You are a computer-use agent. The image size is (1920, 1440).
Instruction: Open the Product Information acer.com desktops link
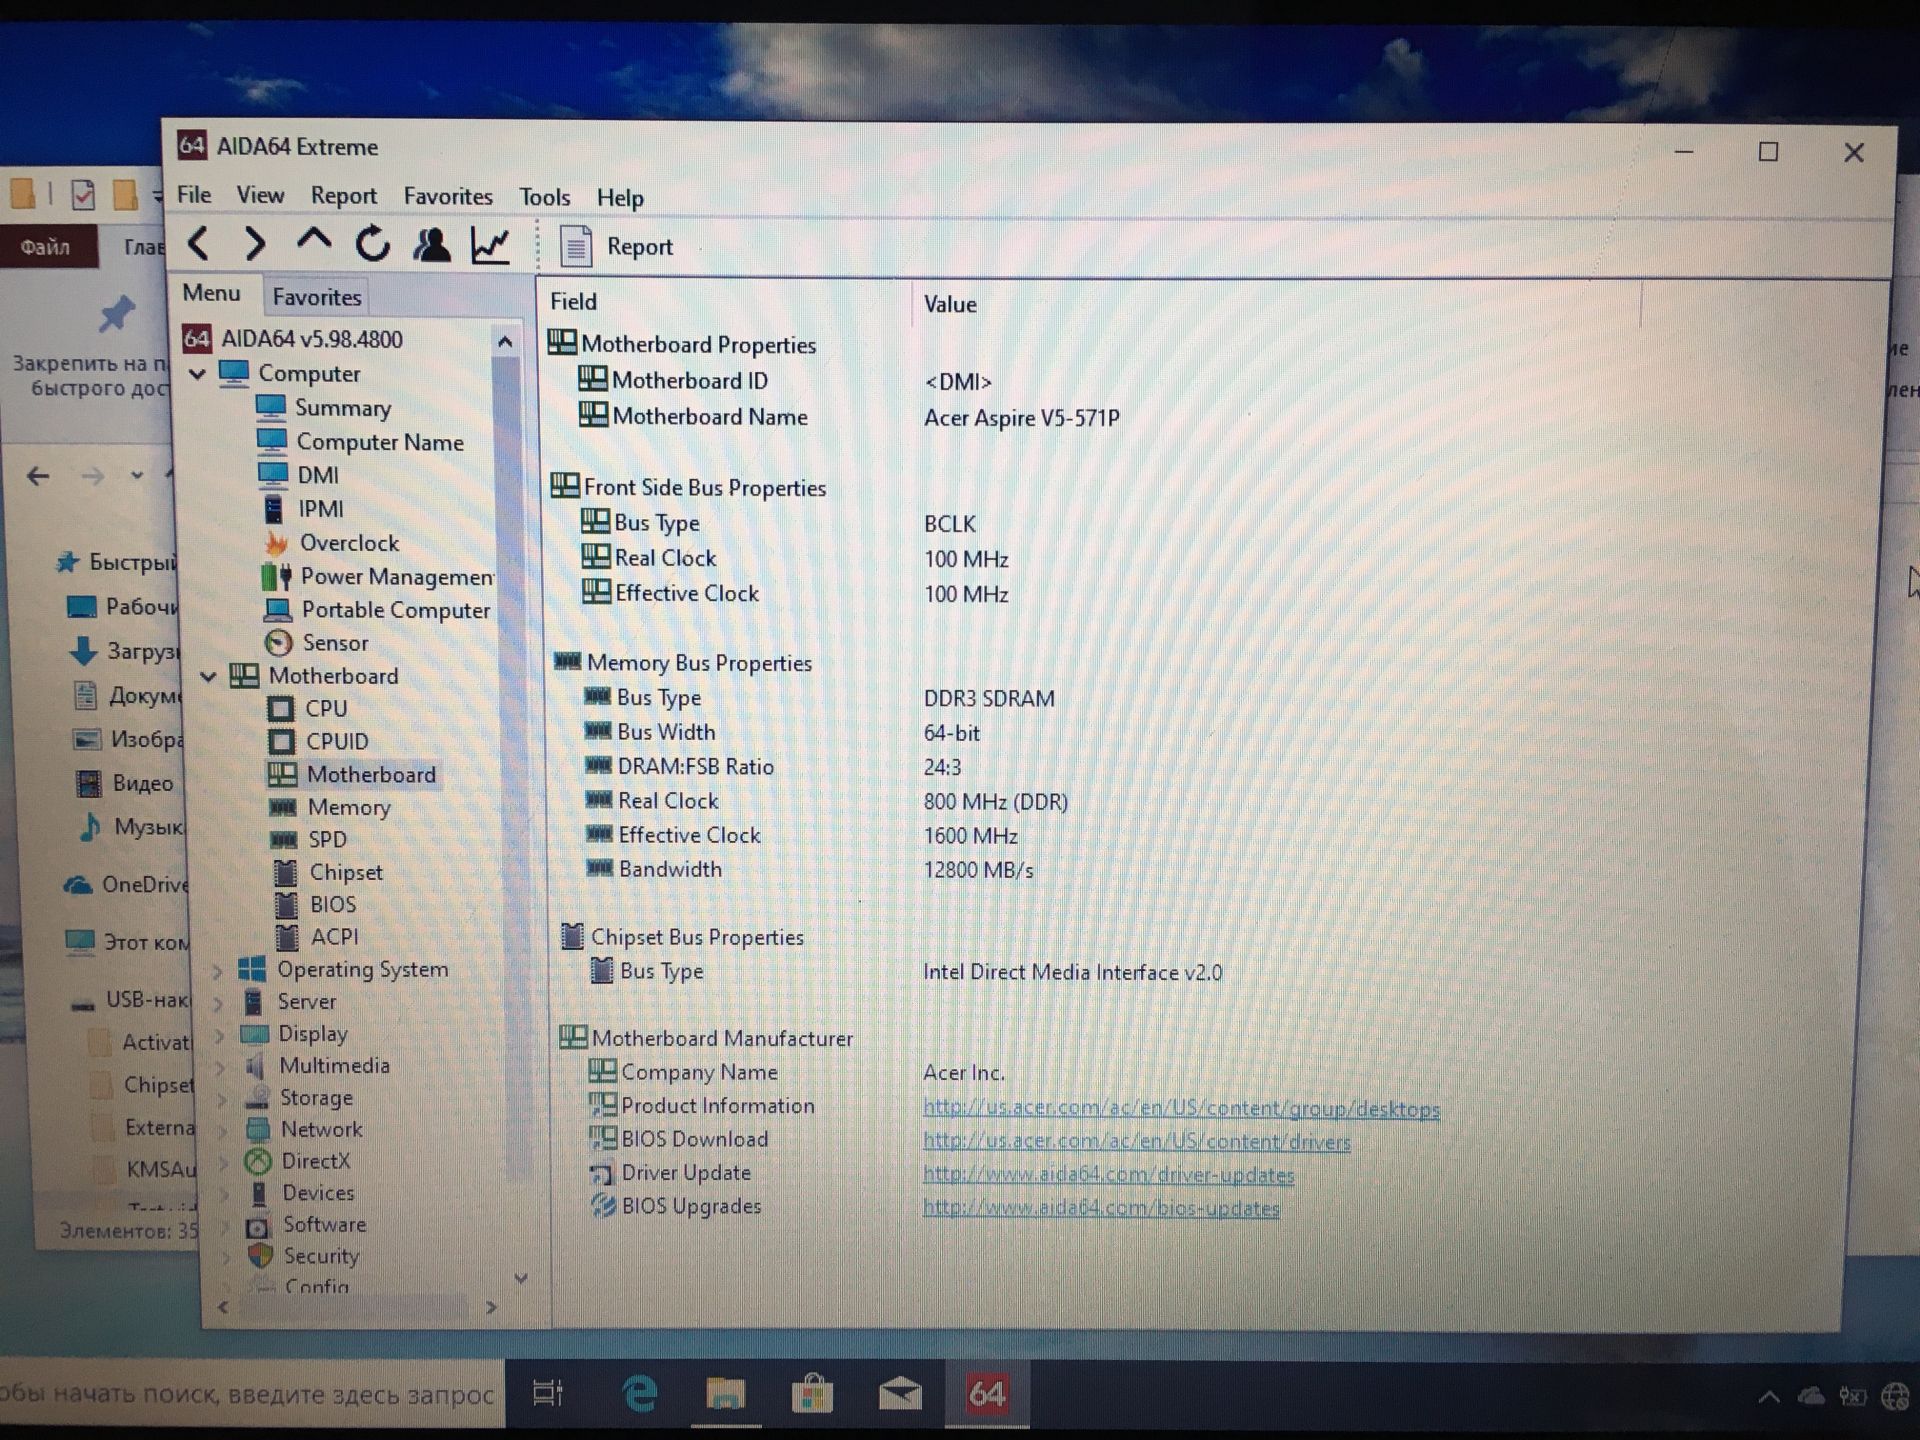[1181, 1108]
